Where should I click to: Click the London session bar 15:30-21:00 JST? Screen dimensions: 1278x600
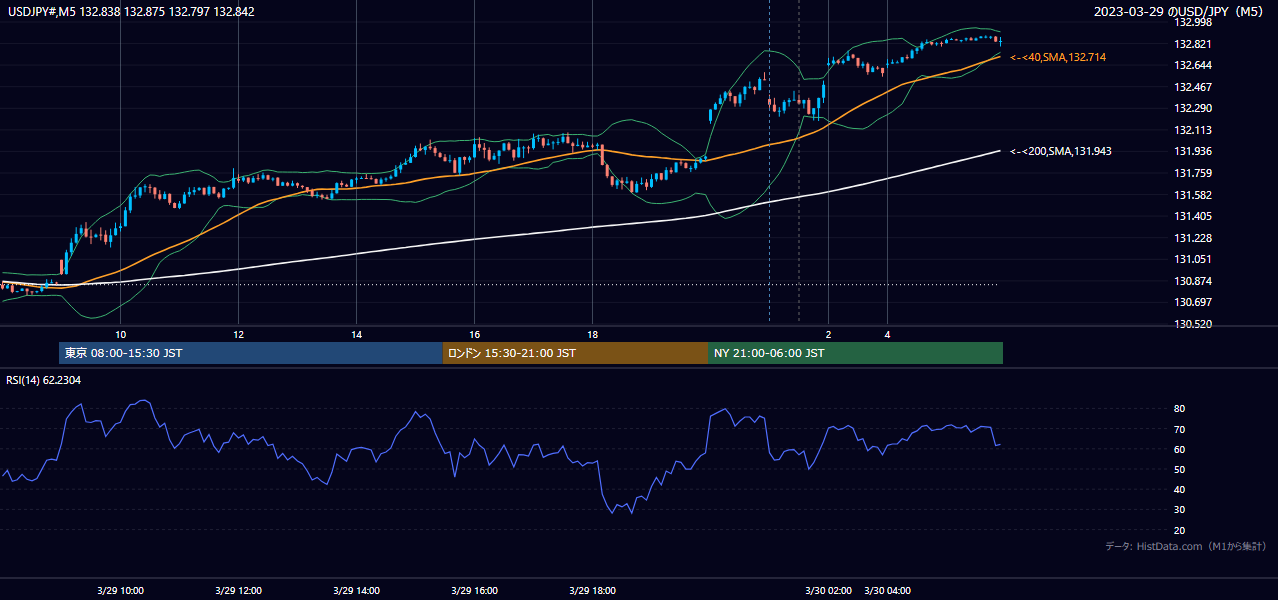point(575,353)
